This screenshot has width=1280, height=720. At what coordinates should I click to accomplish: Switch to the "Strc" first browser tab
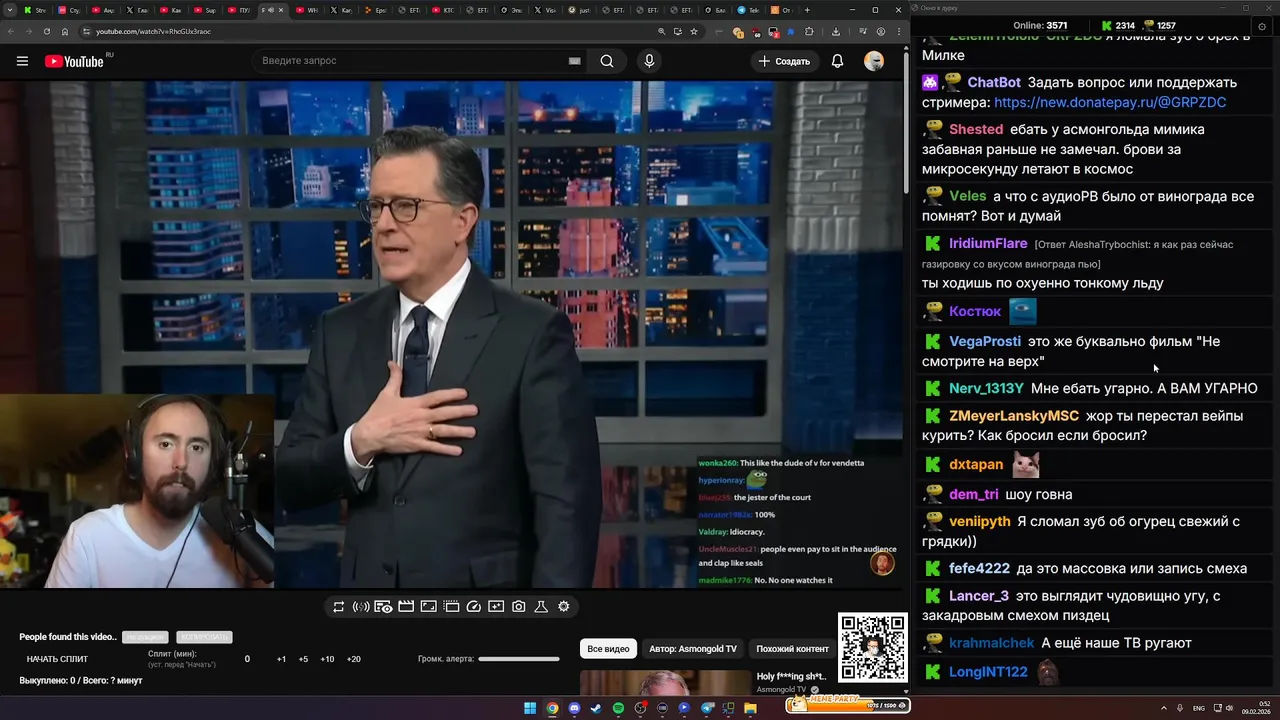point(36,10)
